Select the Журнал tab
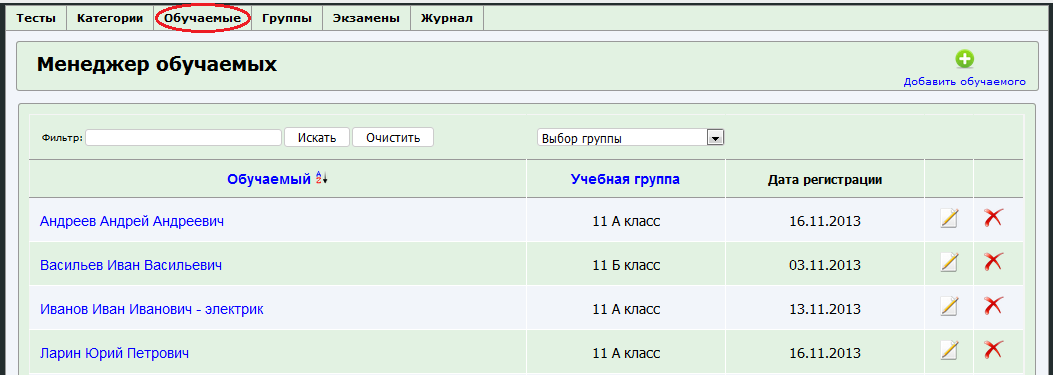1053x375 pixels. [x=447, y=18]
